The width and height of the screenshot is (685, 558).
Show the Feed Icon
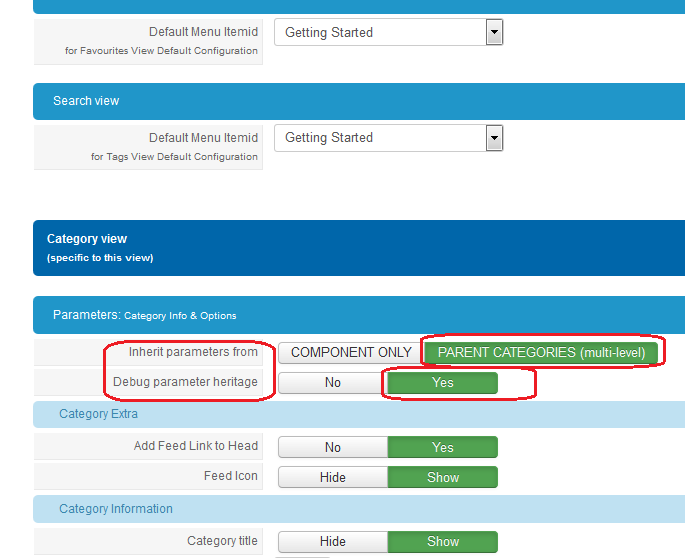(x=442, y=478)
